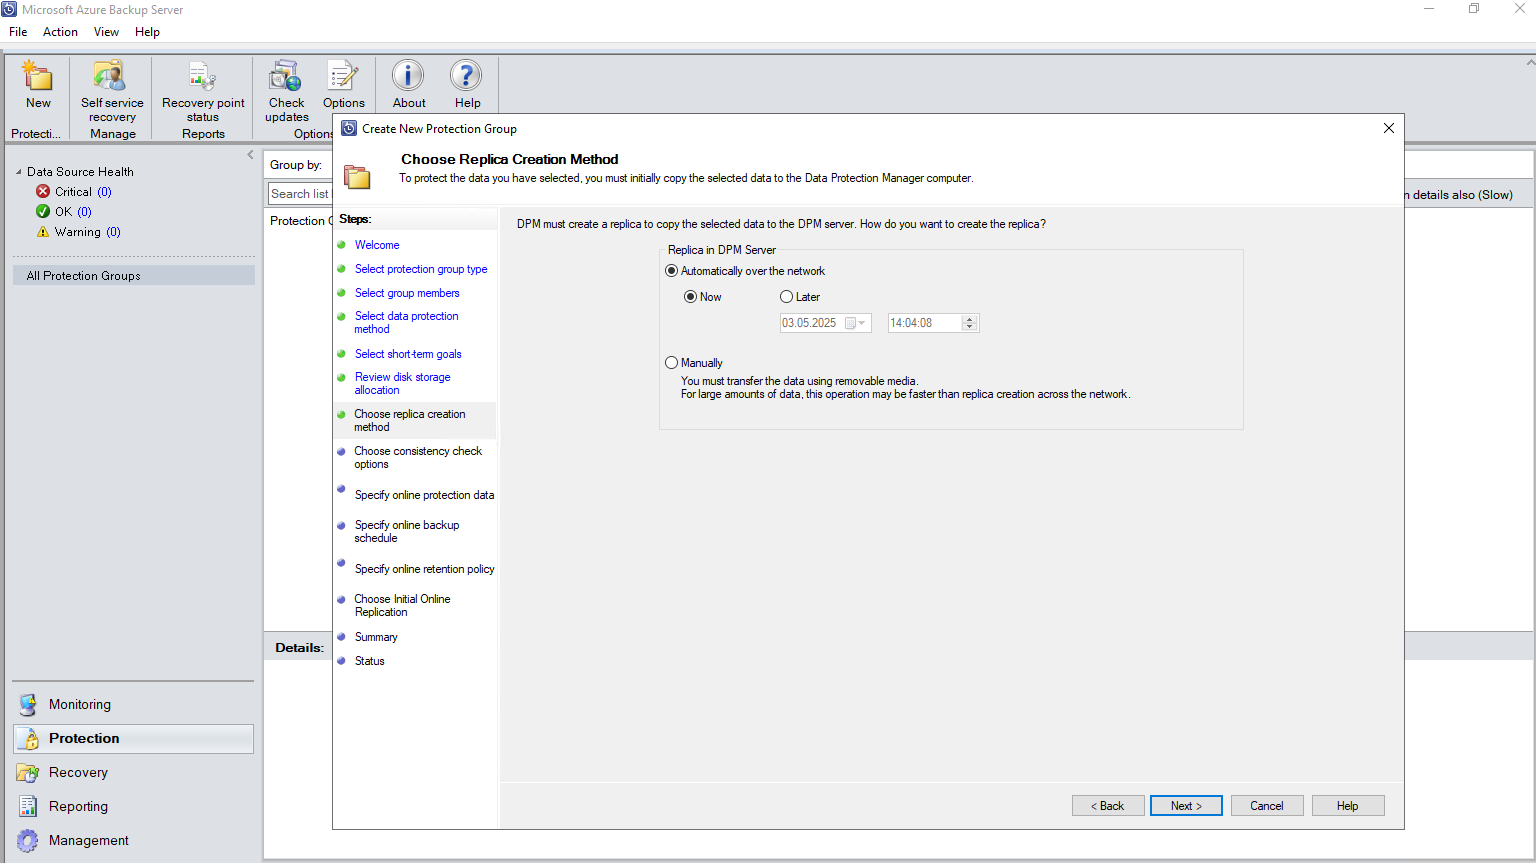Collapse the Data Source Health tree
The width and height of the screenshot is (1536, 863).
[x=19, y=172]
